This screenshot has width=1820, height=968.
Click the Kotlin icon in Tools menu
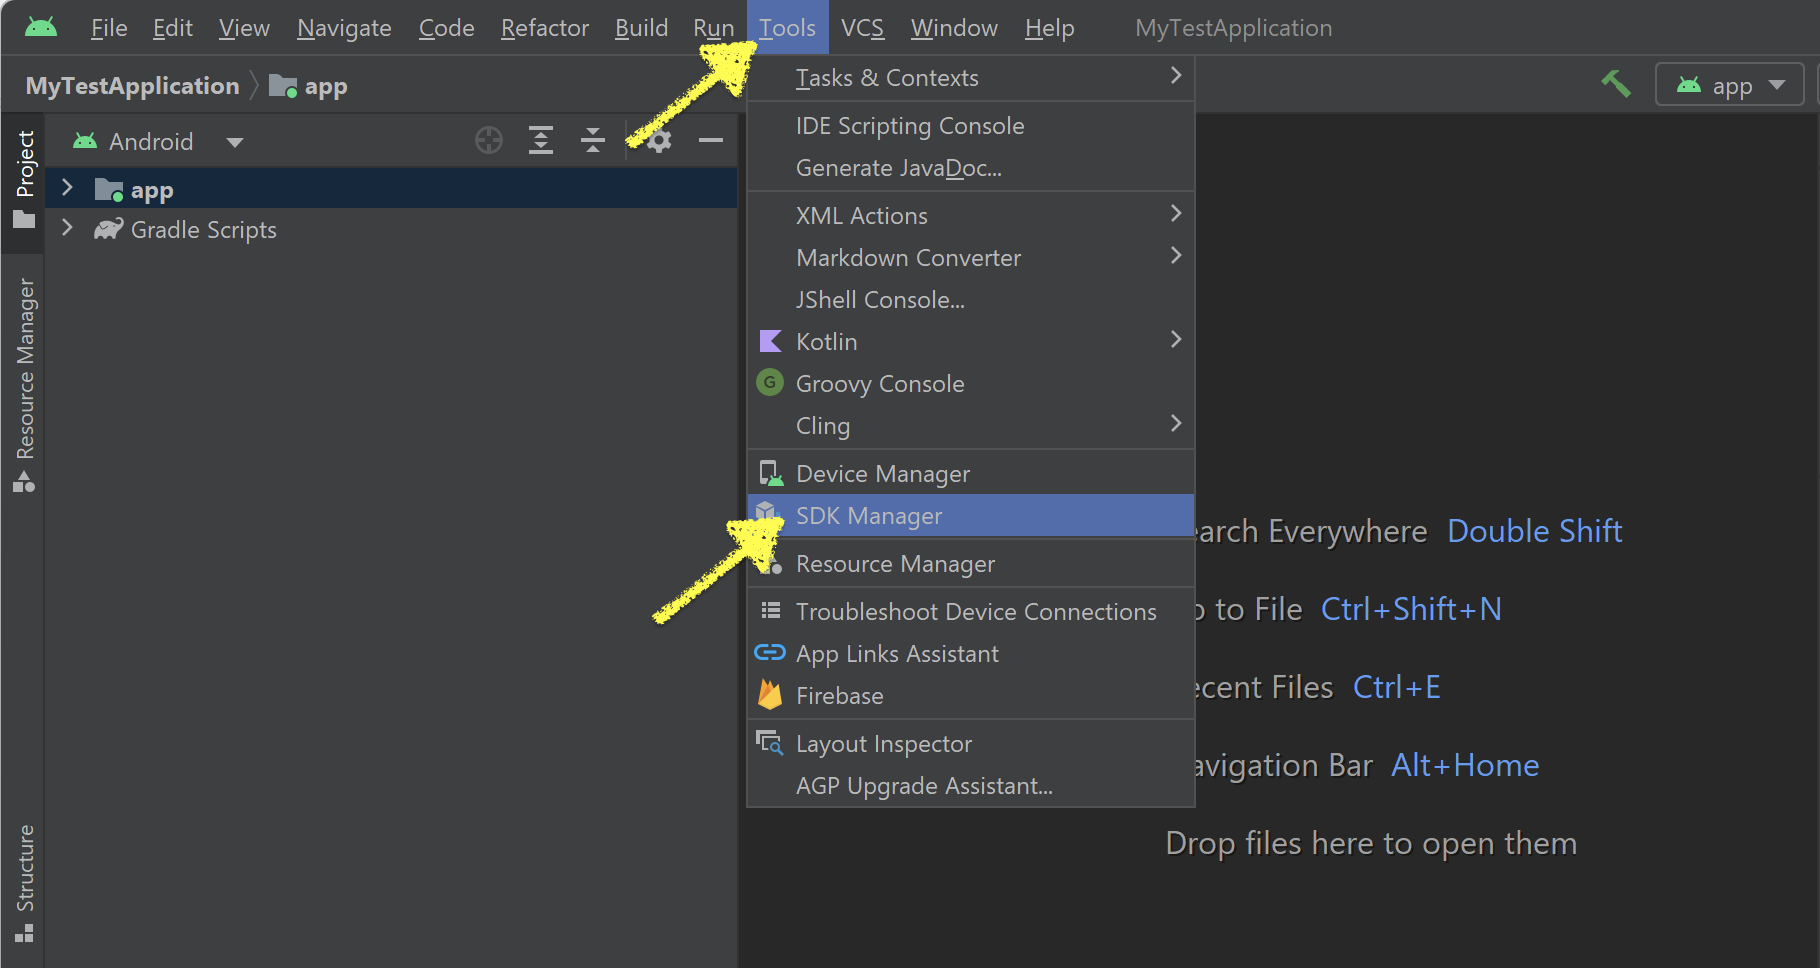click(x=770, y=341)
